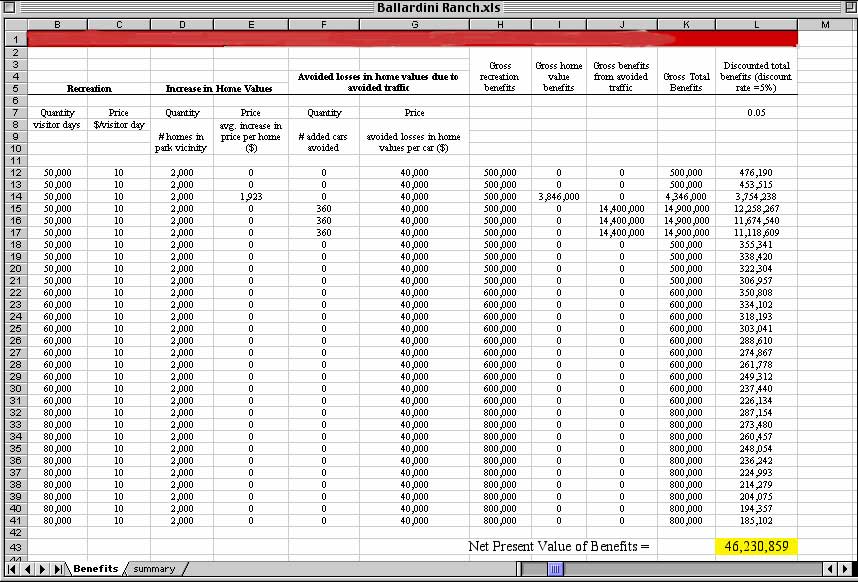The width and height of the screenshot is (858, 582).
Task: Select column G header
Action: tap(414, 24)
